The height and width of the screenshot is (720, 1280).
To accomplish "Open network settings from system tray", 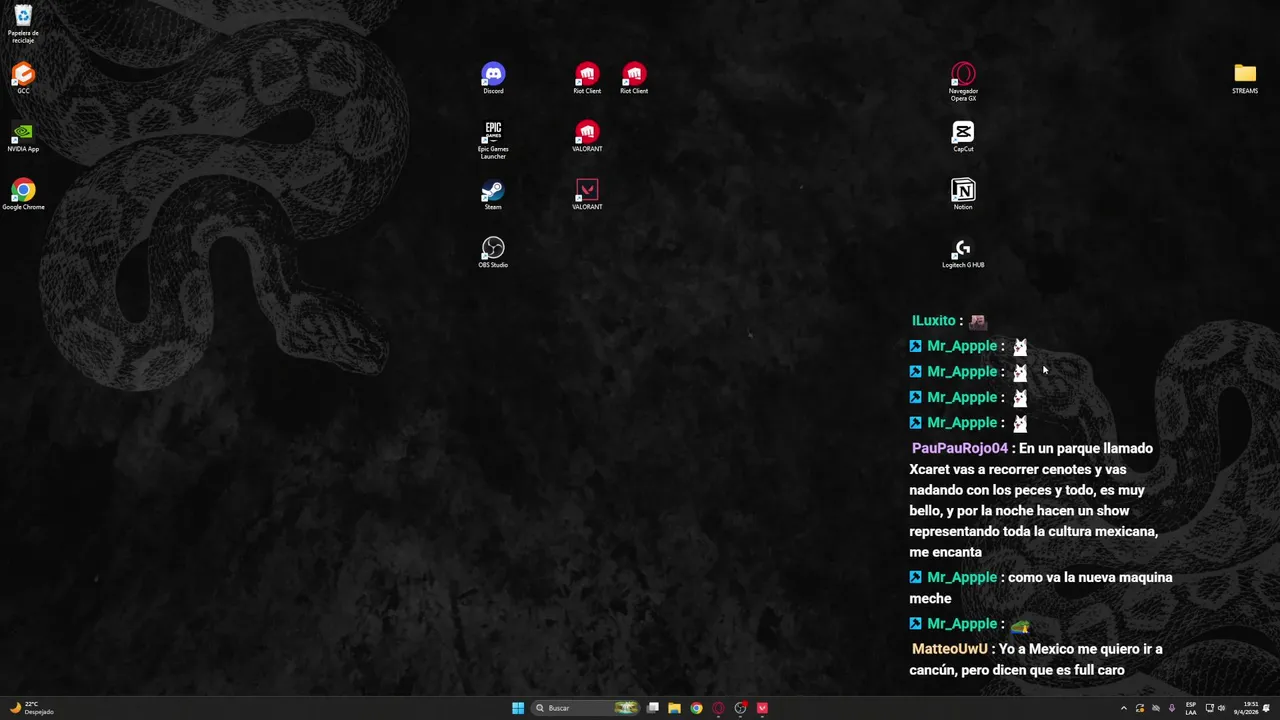I will point(1210,708).
